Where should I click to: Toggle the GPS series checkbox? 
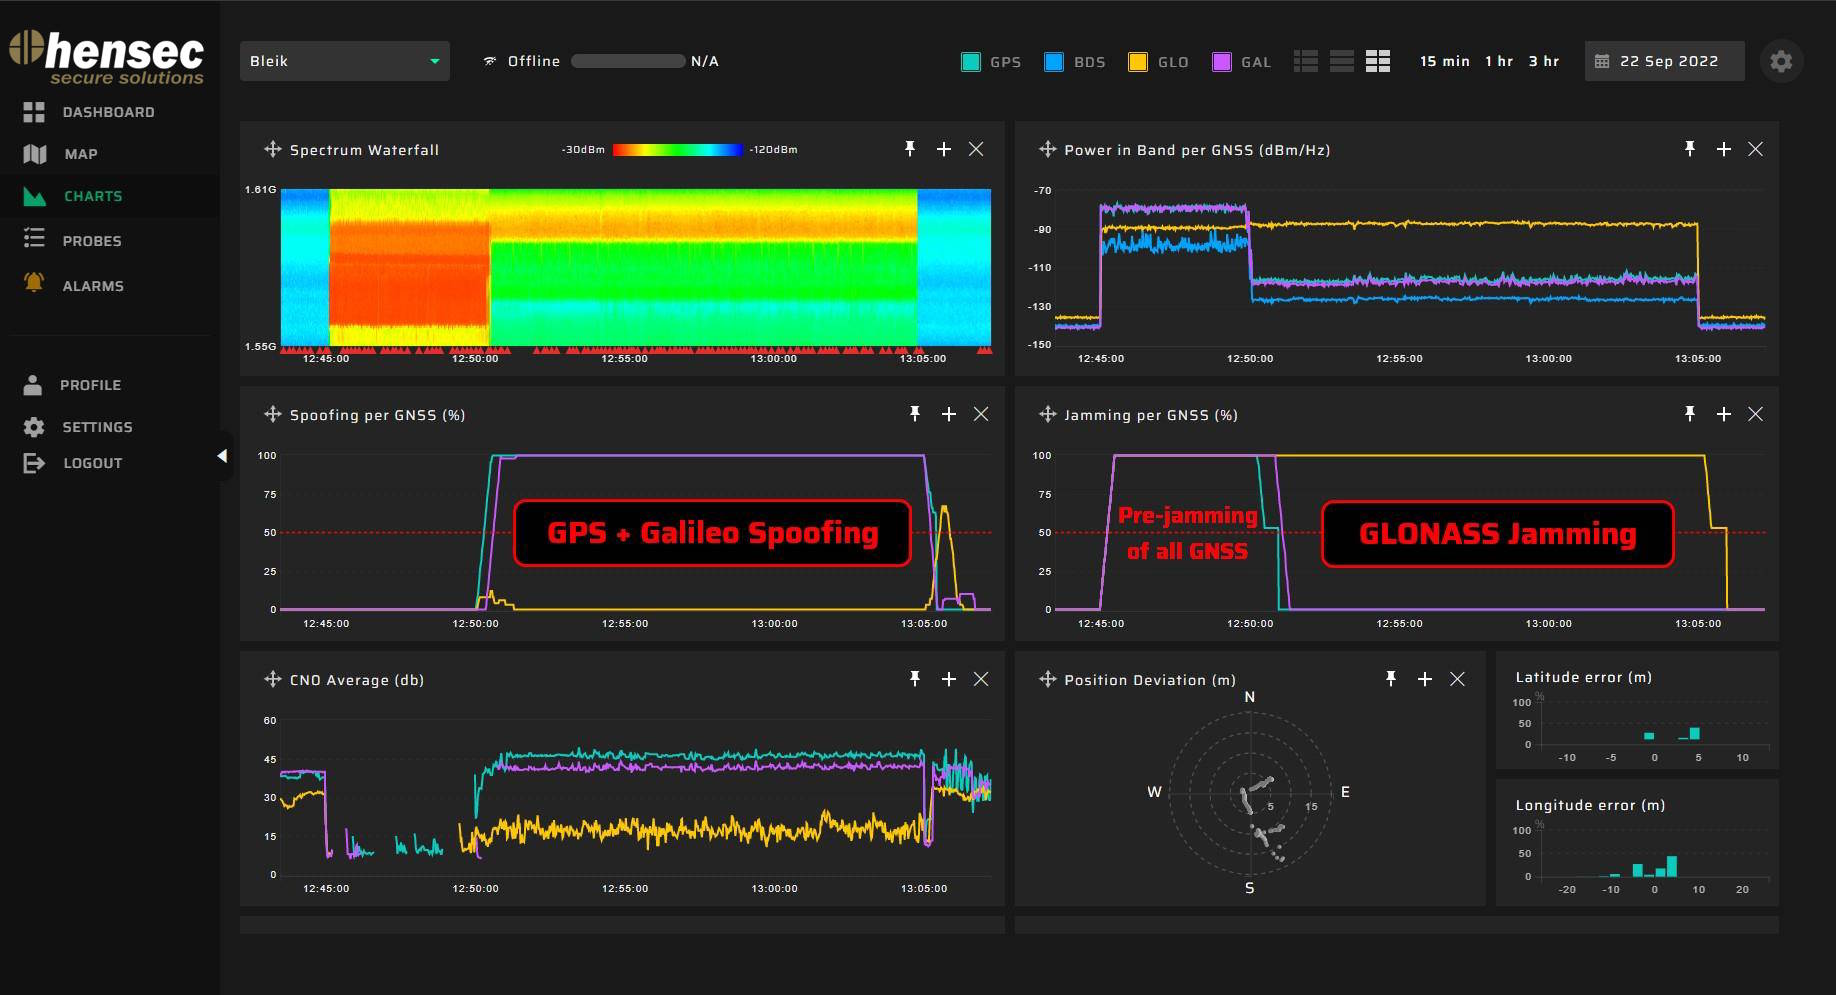tap(970, 62)
